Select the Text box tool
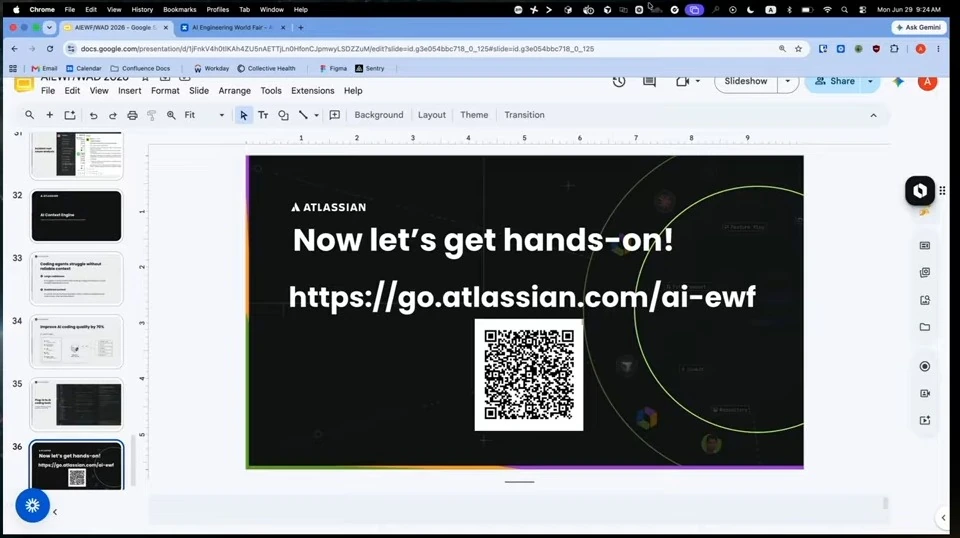Screen dimensions: 960x538 point(263,115)
